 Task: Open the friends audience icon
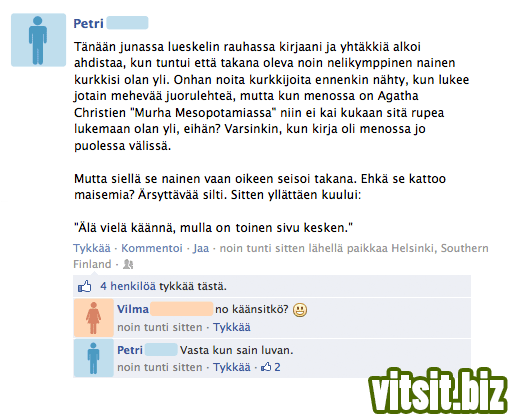pos(128,264)
